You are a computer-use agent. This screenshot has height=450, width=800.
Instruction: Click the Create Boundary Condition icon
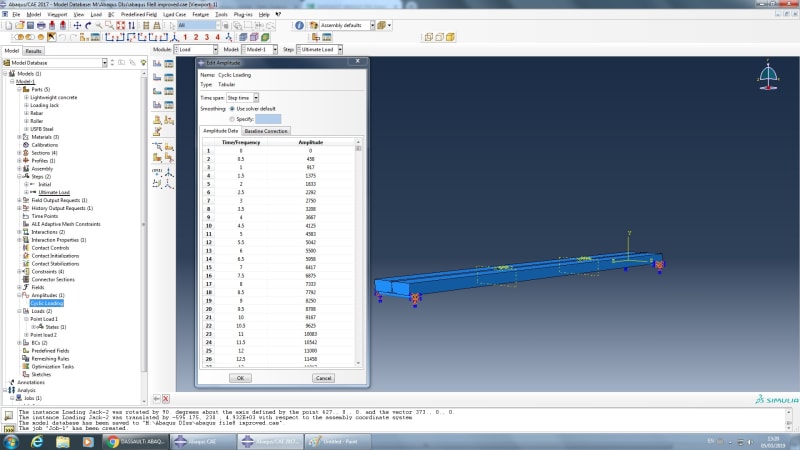[x=157, y=78]
